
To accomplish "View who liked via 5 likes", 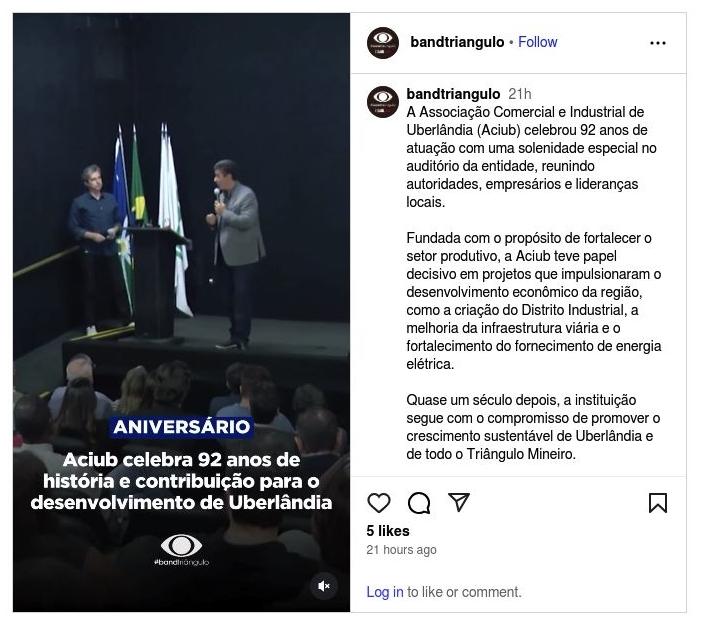I will 388,531.
